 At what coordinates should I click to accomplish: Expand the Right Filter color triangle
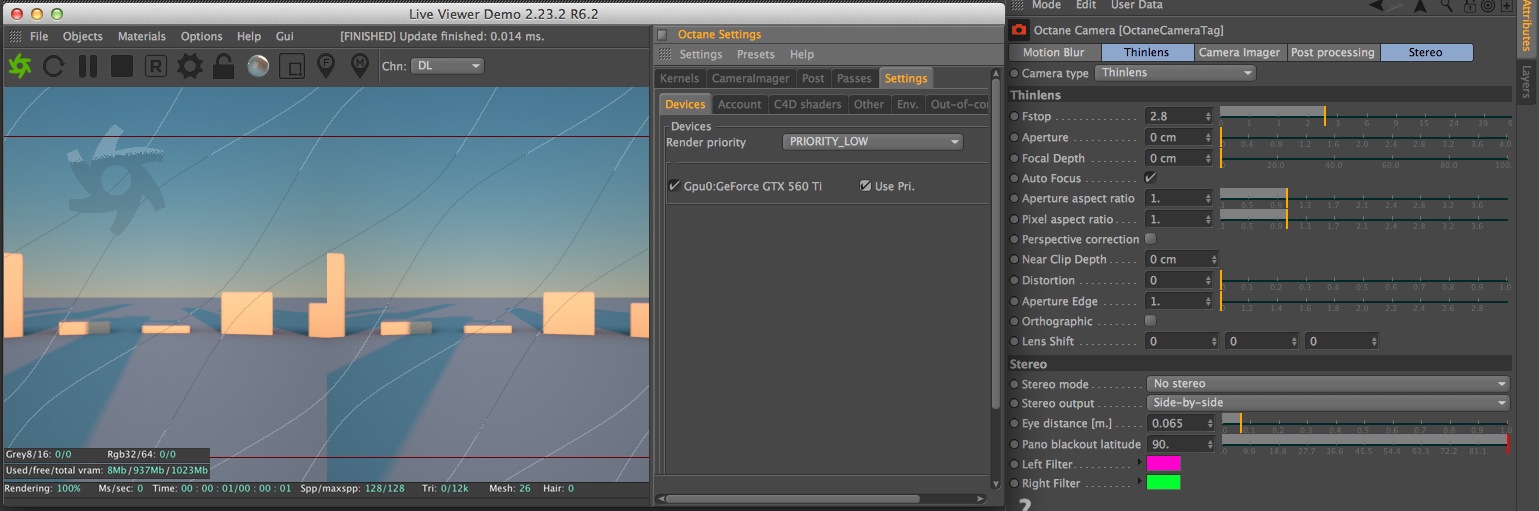pos(1141,483)
